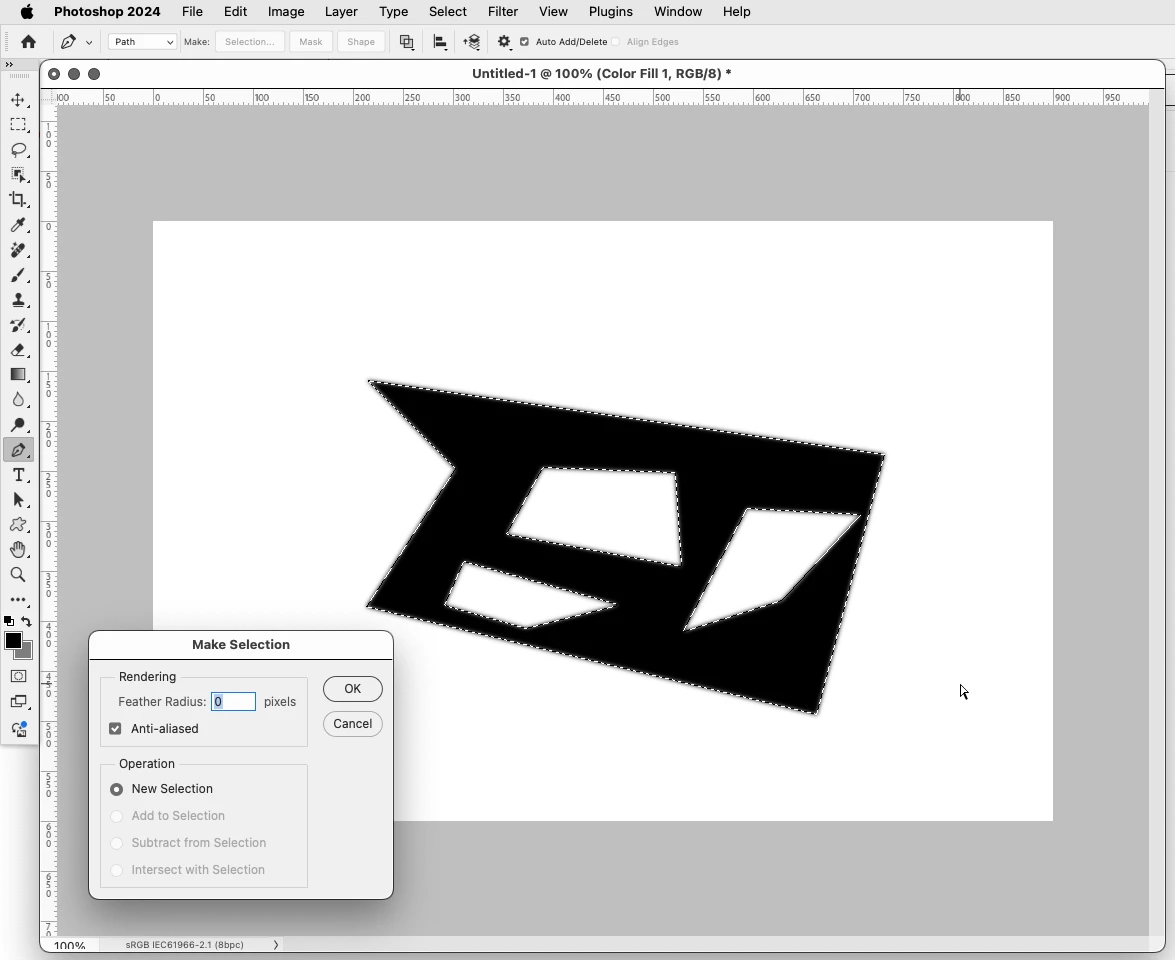Choose the Subtract from Selection option
1175x960 pixels.
pos(116,843)
